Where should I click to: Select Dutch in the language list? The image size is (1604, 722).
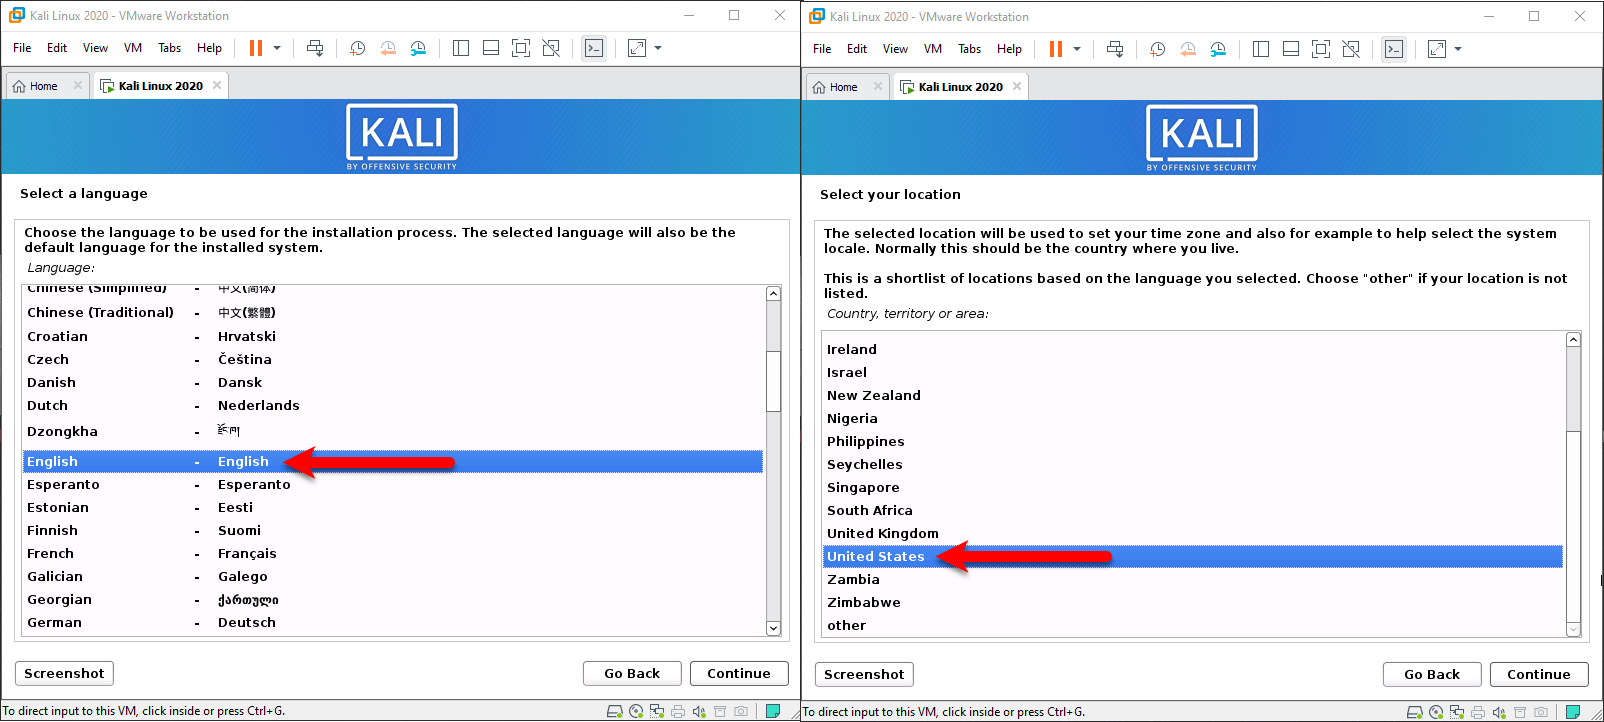(393, 405)
